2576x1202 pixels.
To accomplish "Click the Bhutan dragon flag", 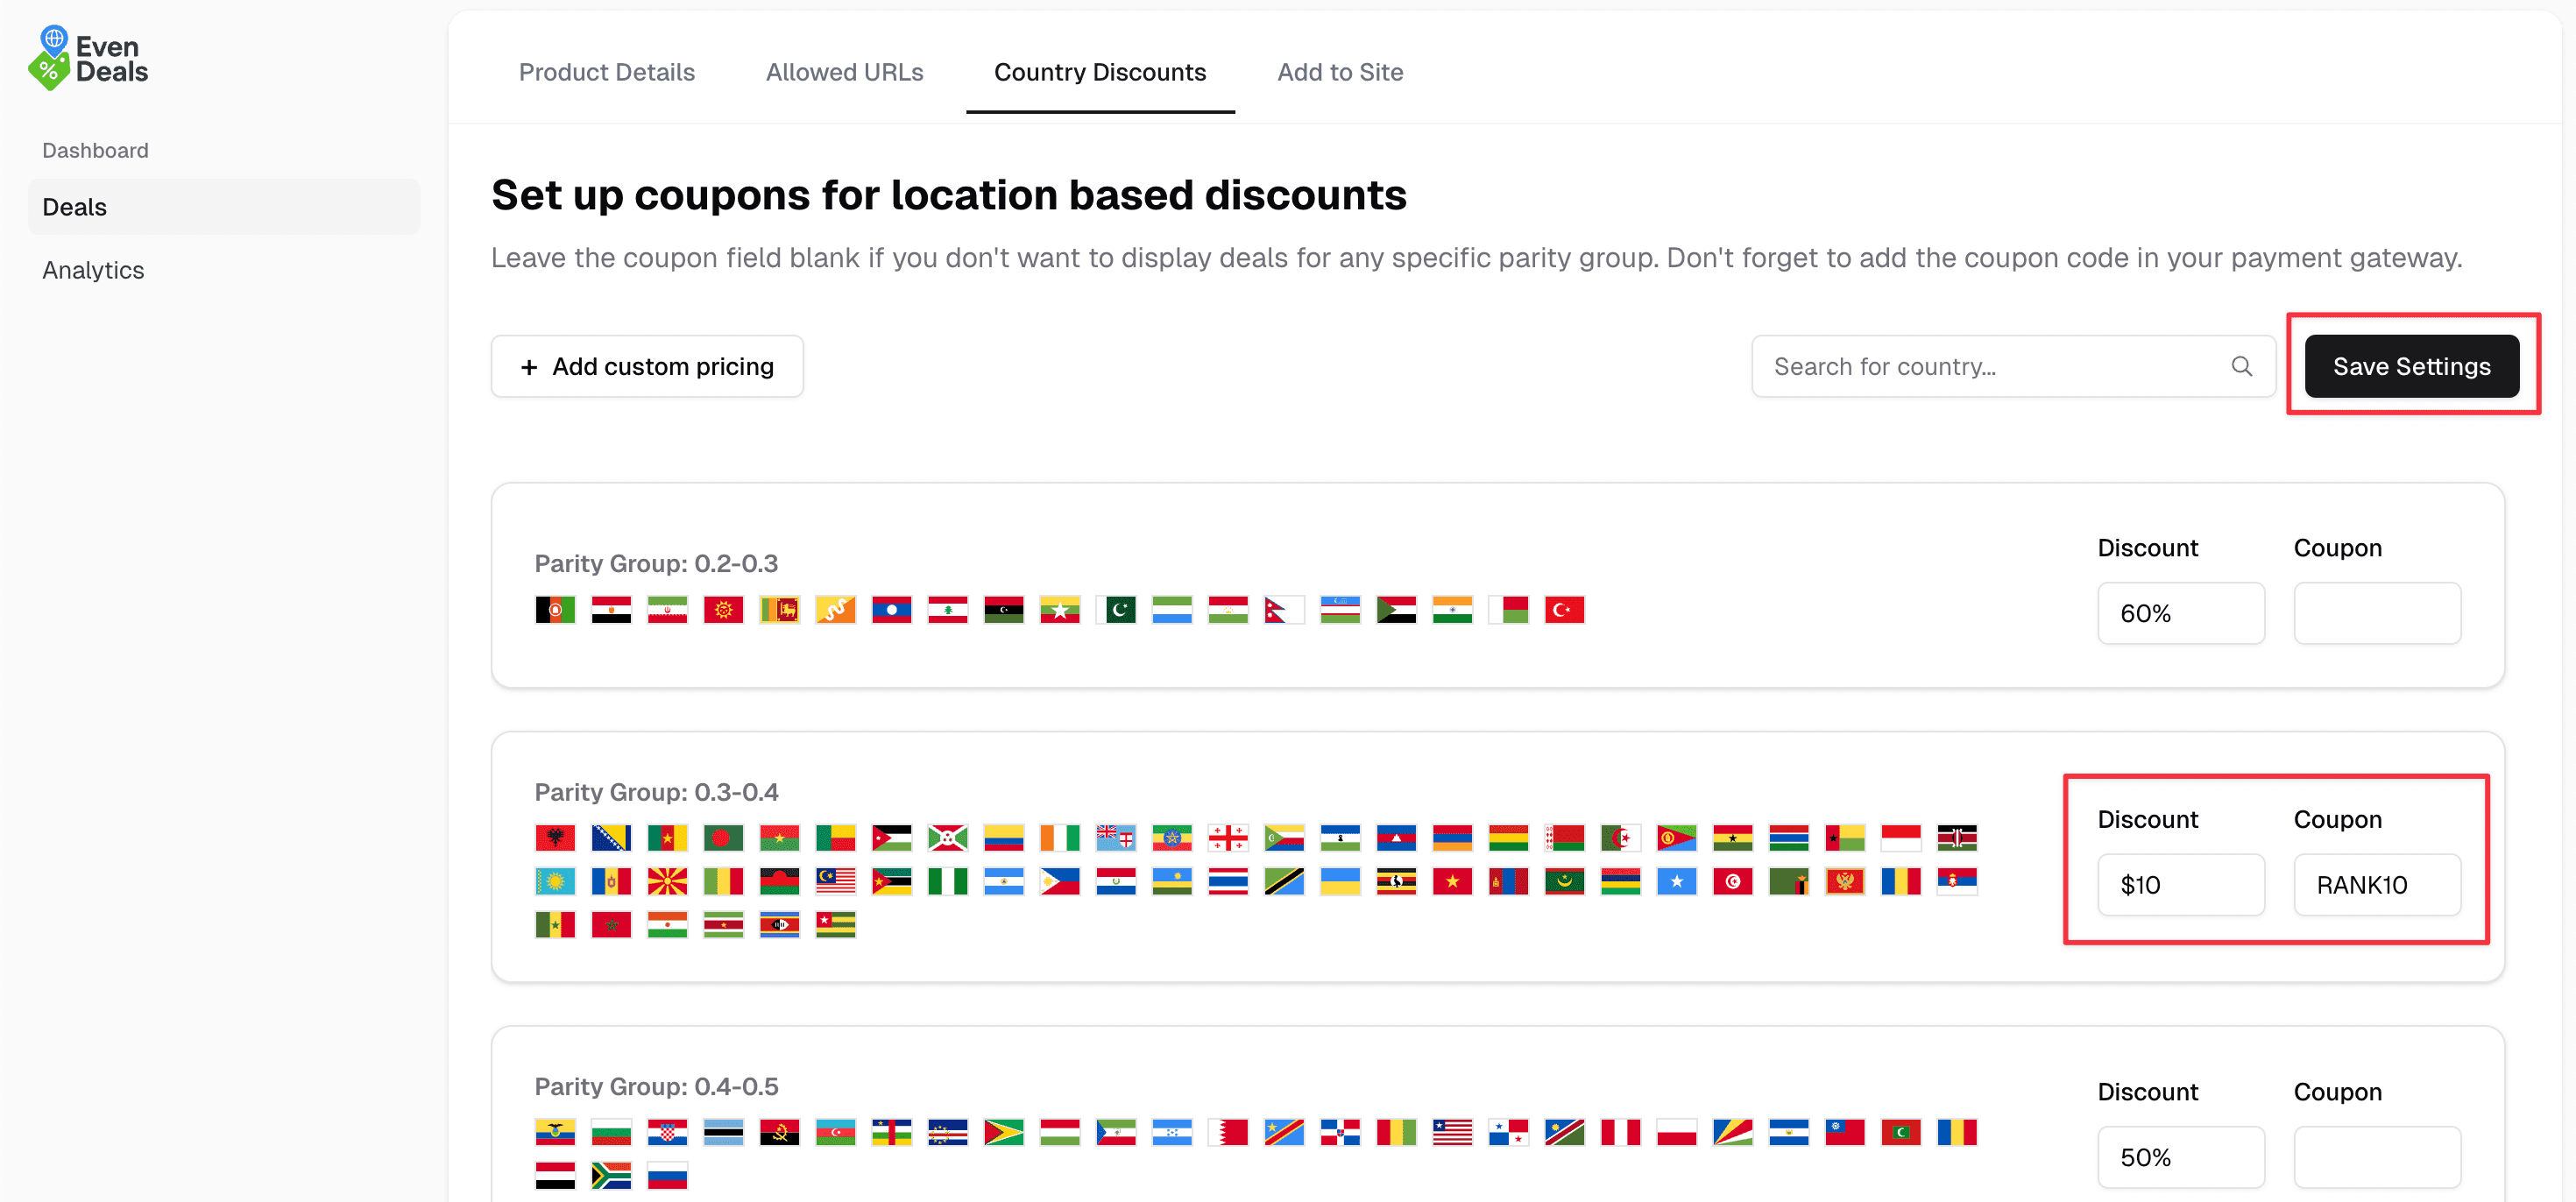I will pos(835,609).
